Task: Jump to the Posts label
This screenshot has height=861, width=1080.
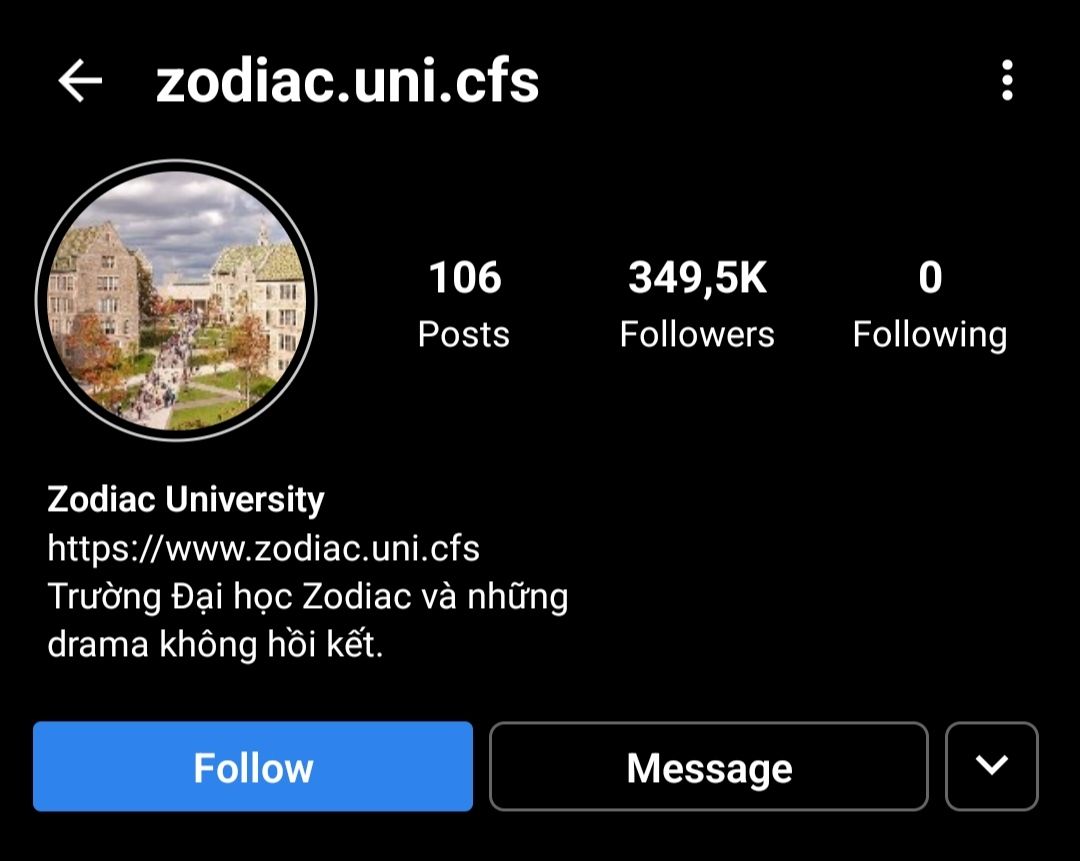Action: (x=464, y=335)
